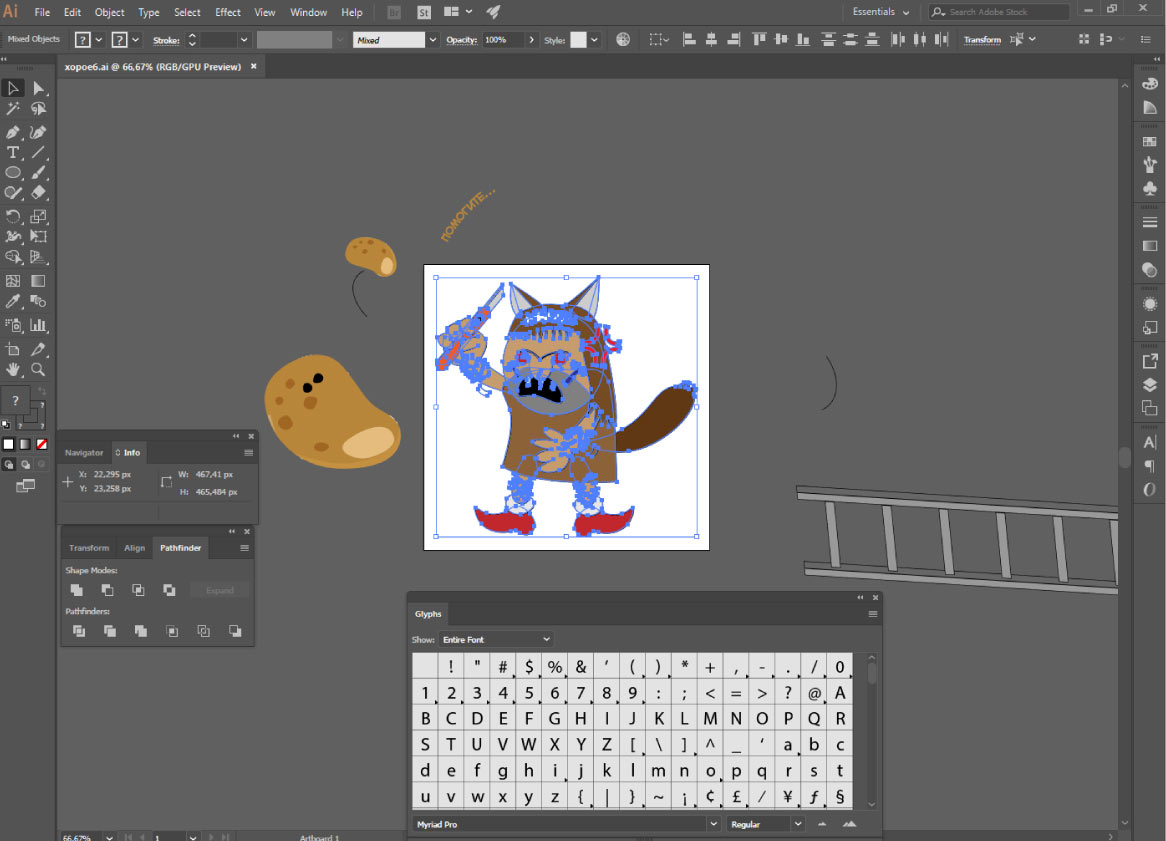Open the Effect menu
Screen dimensions: 1166x841
point(228,12)
